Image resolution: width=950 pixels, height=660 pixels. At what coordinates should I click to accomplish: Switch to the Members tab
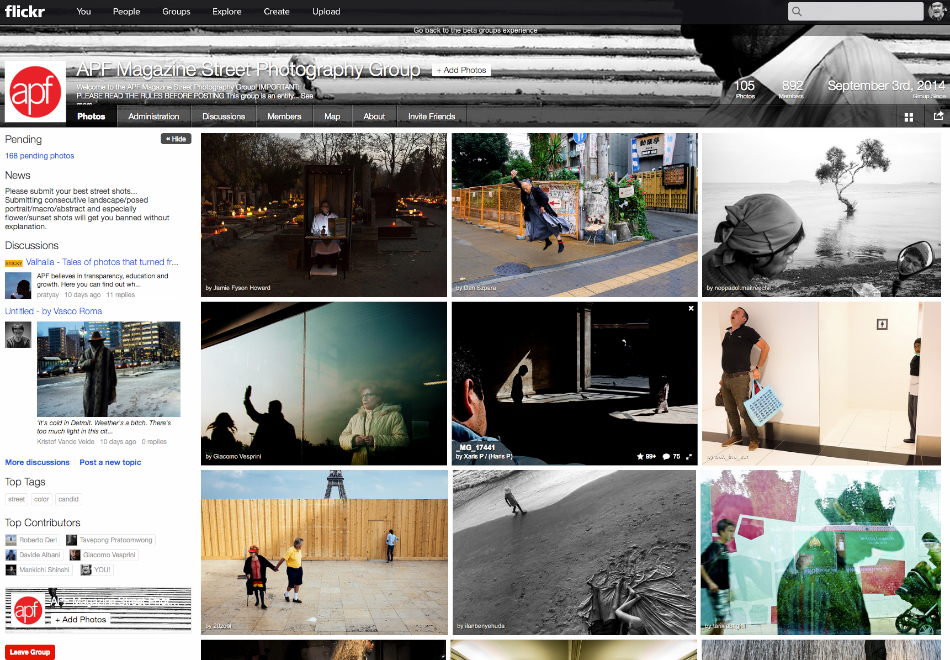click(284, 116)
